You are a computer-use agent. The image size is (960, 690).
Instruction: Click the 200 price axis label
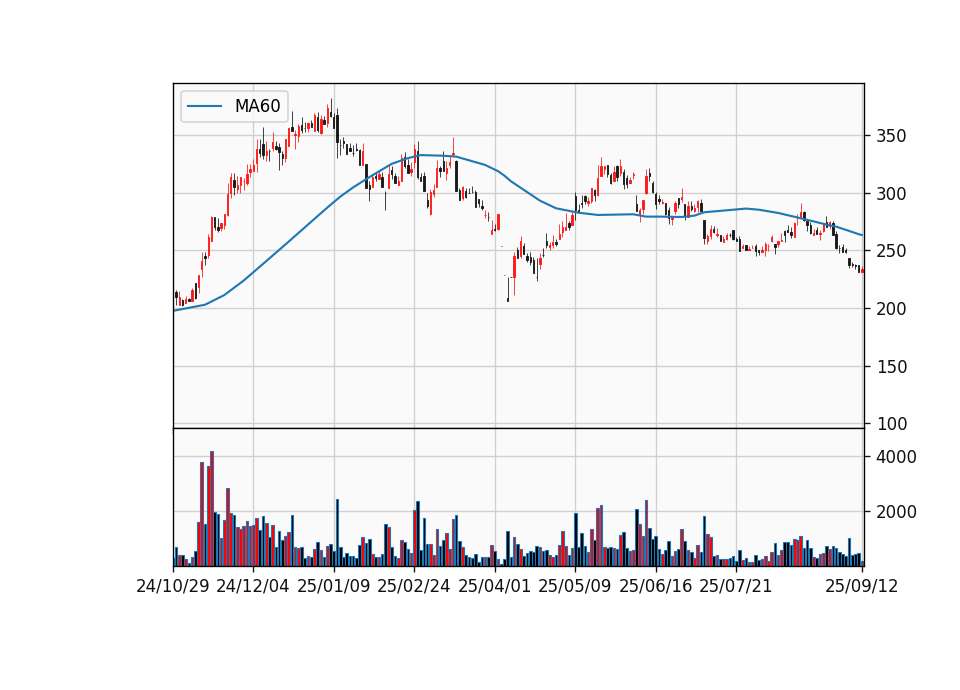click(891, 309)
